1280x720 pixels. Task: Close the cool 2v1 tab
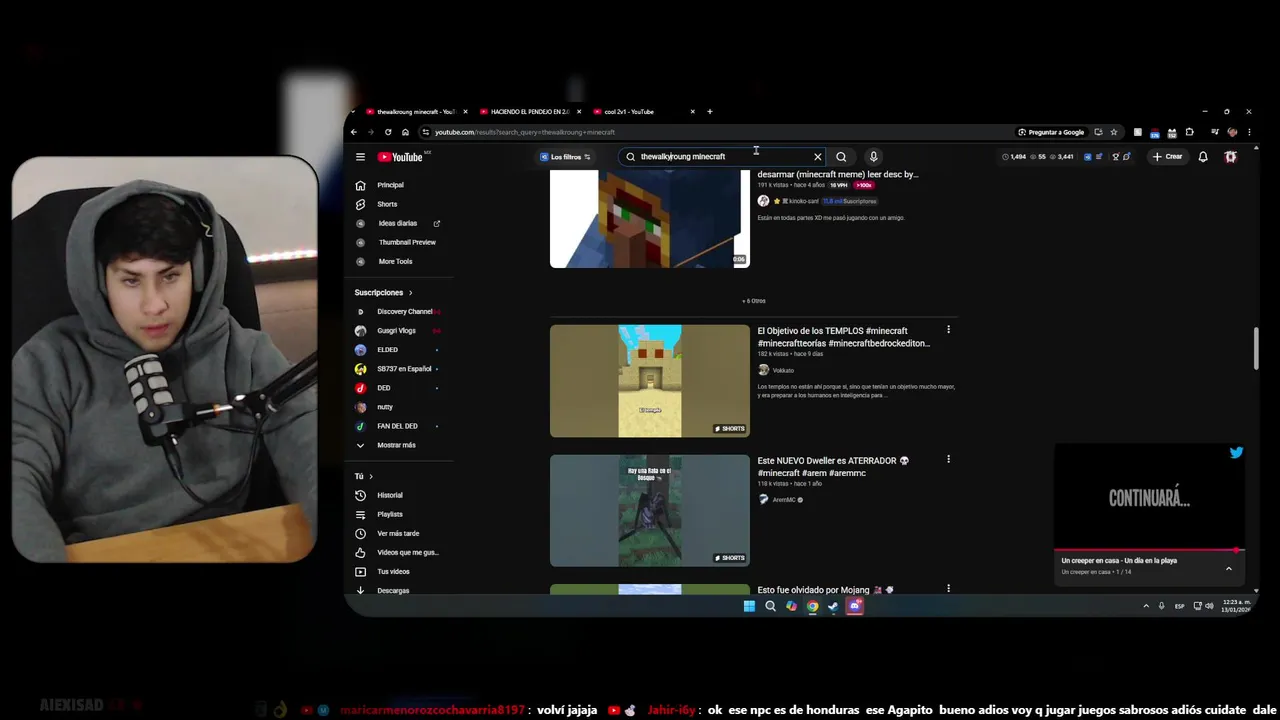coord(692,112)
